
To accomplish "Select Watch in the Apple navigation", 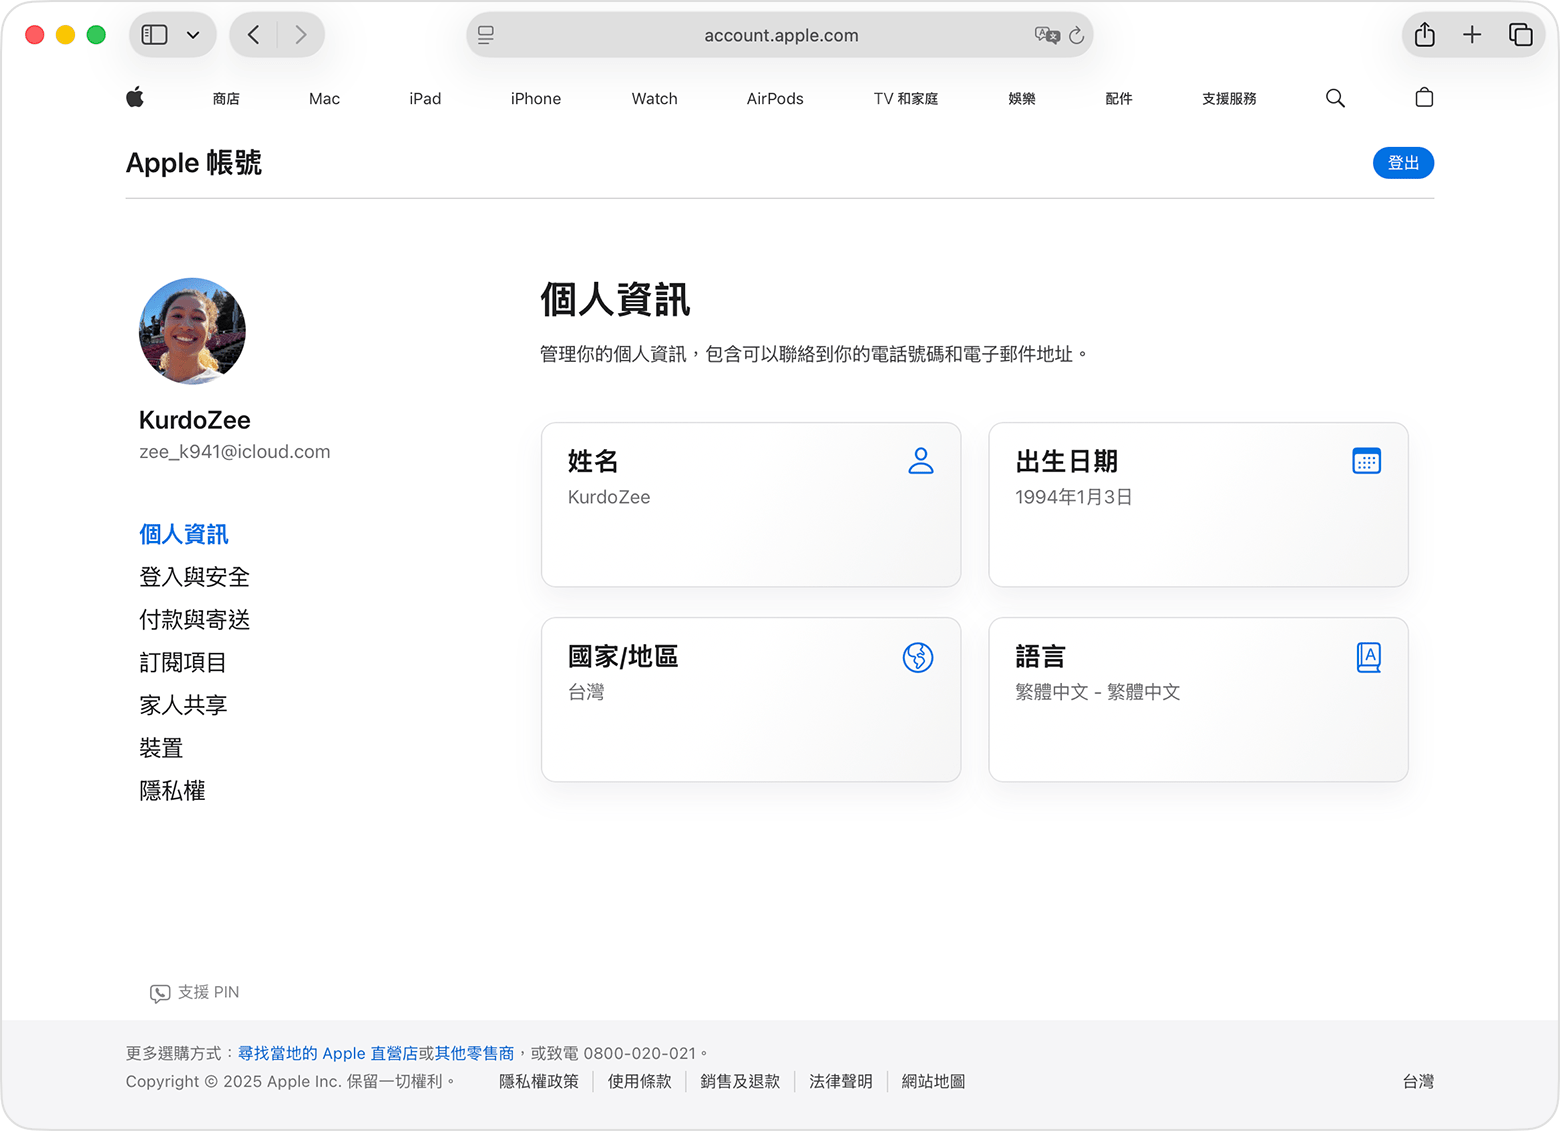I will pos(654,98).
